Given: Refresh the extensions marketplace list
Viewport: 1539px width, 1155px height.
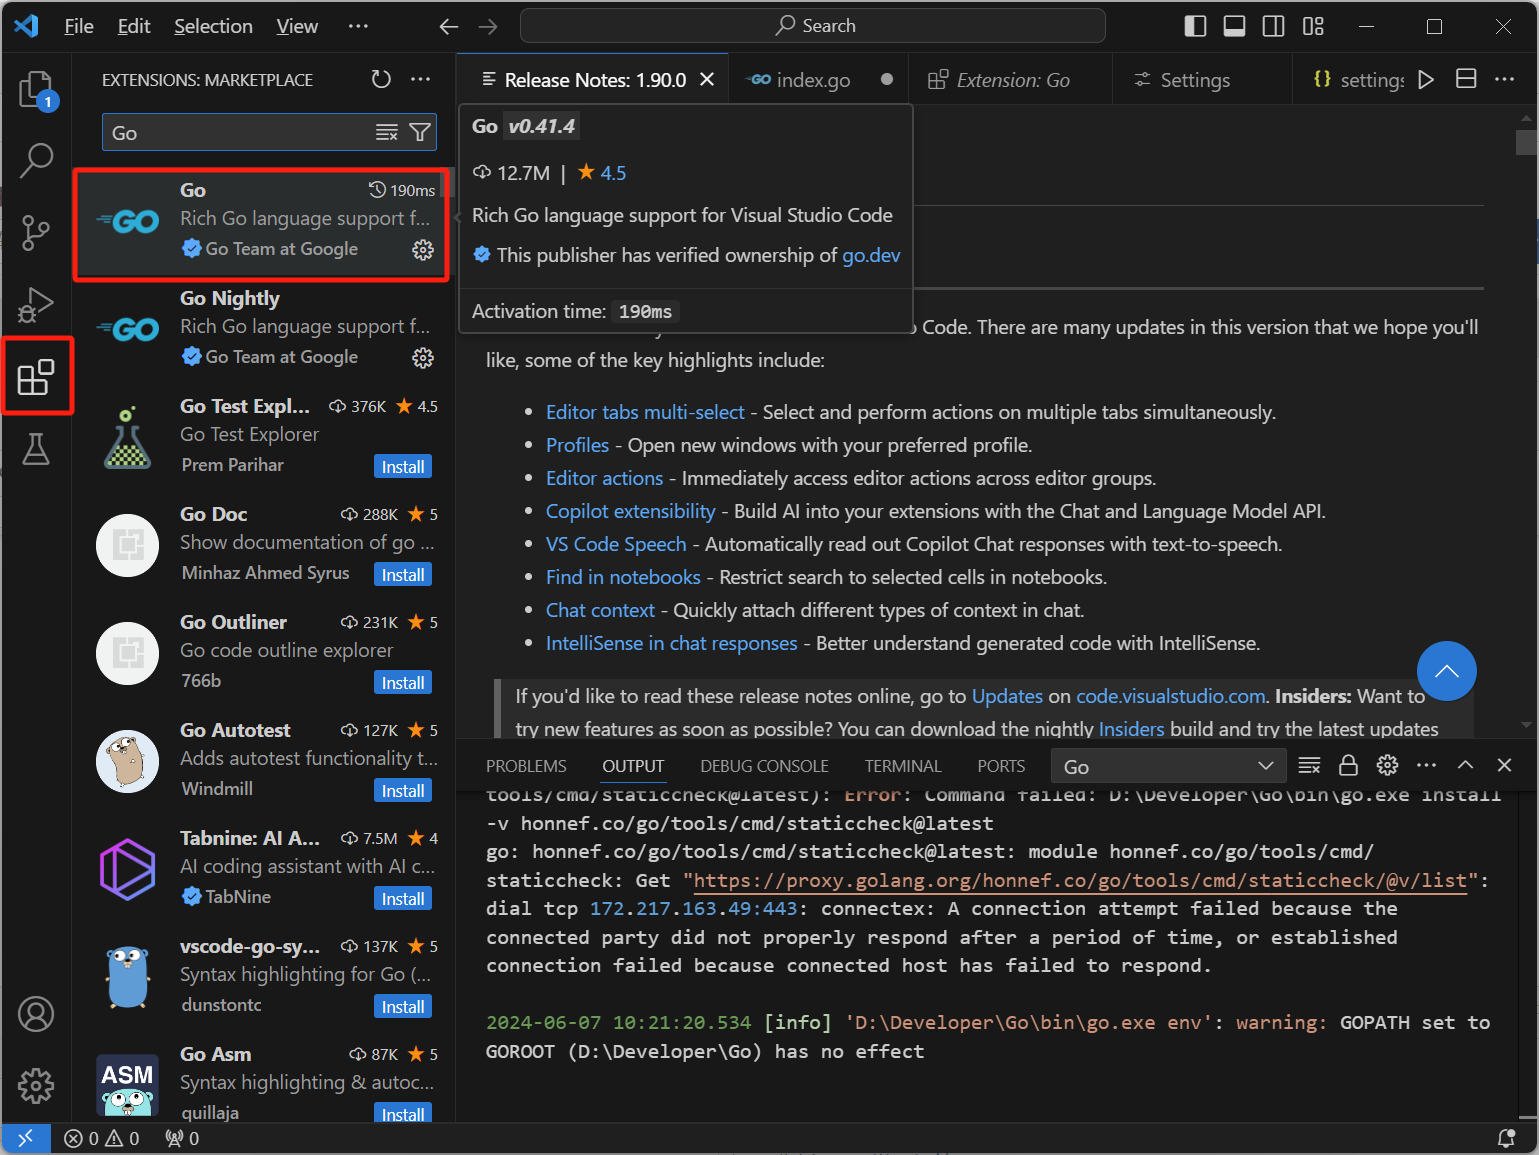Looking at the screenshot, I should (x=381, y=79).
